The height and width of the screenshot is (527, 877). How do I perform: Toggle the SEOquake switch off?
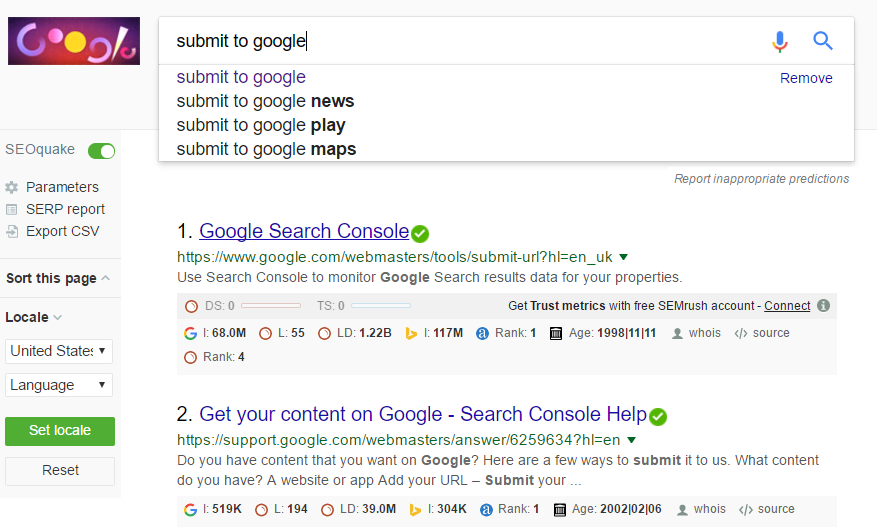(101, 151)
